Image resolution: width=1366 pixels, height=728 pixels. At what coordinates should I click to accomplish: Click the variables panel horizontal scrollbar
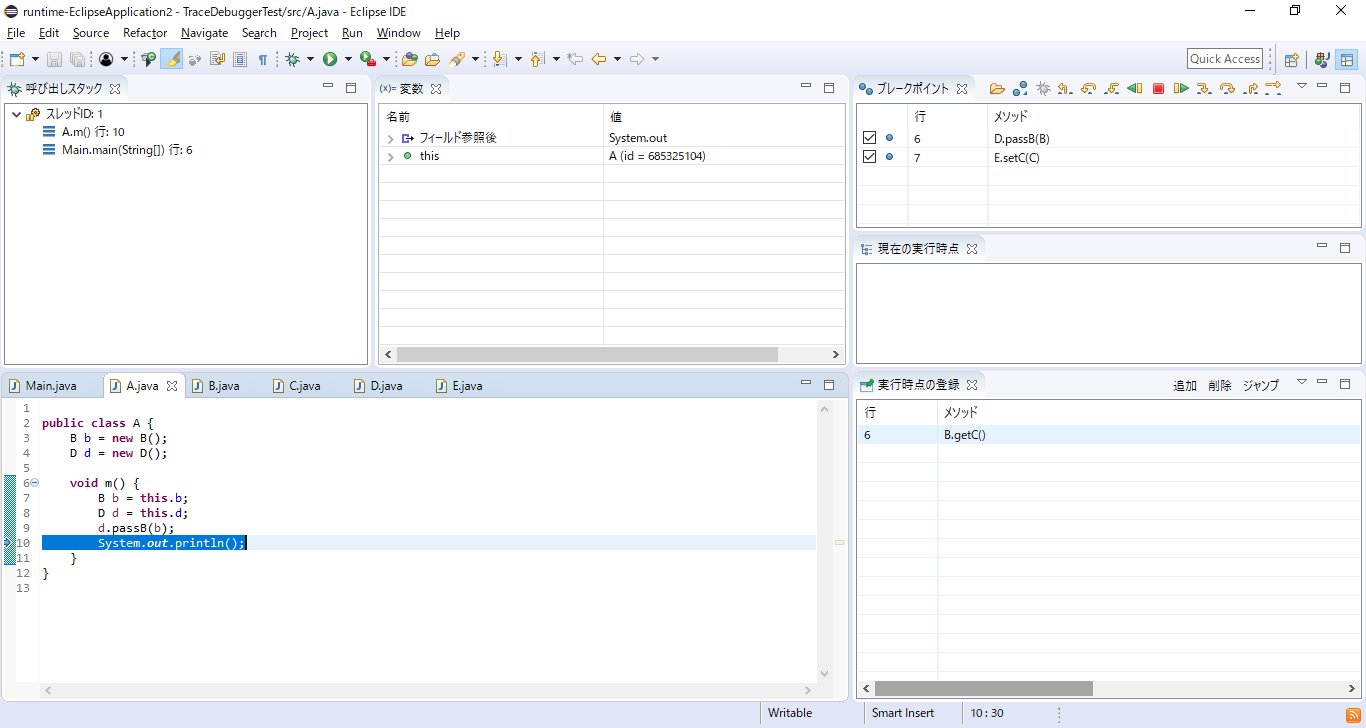(x=587, y=355)
